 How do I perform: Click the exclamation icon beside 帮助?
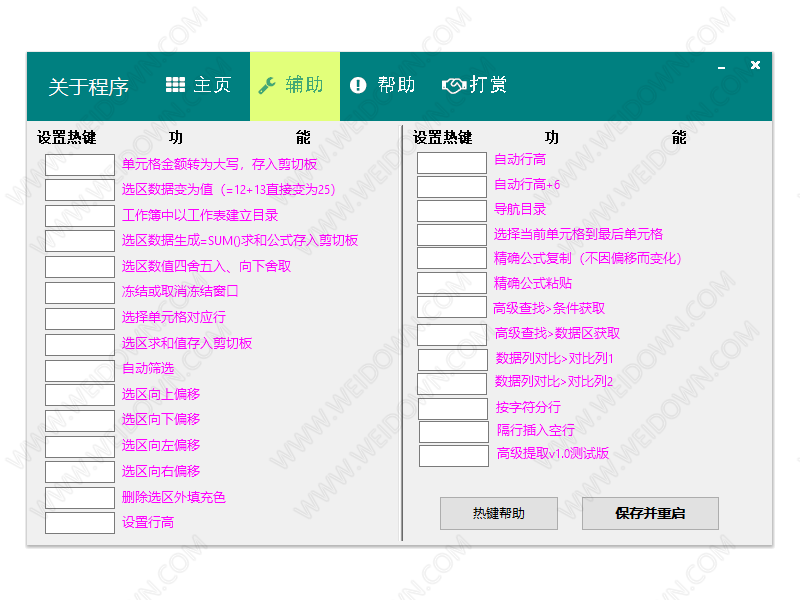pos(358,86)
